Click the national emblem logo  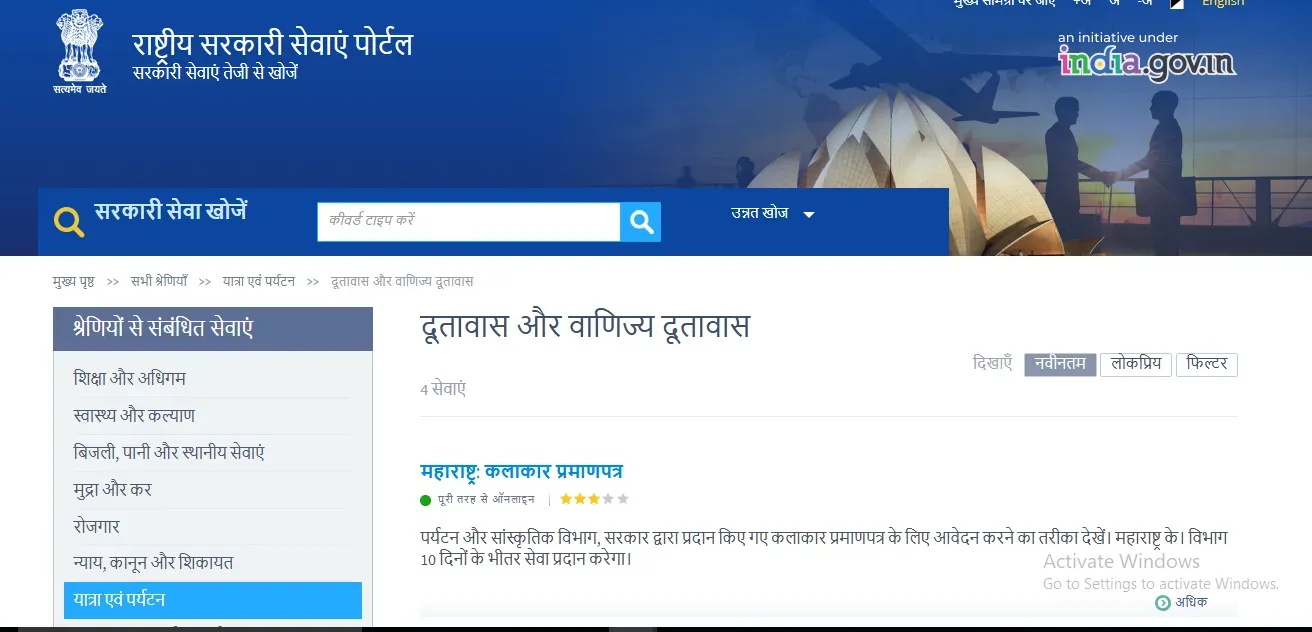(80, 53)
